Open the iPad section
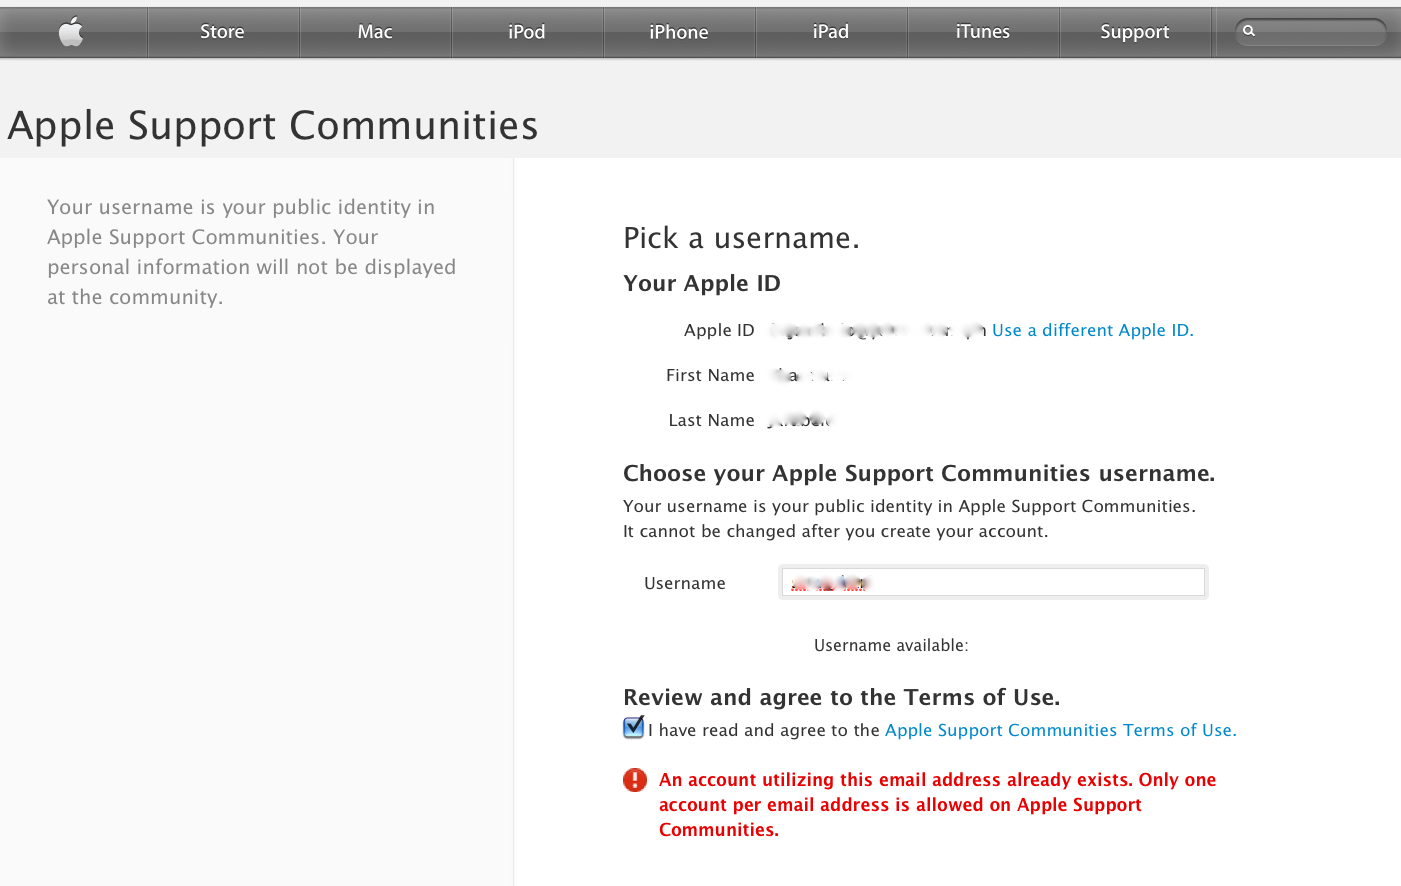The width and height of the screenshot is (1401, 886). pos(831,32)
